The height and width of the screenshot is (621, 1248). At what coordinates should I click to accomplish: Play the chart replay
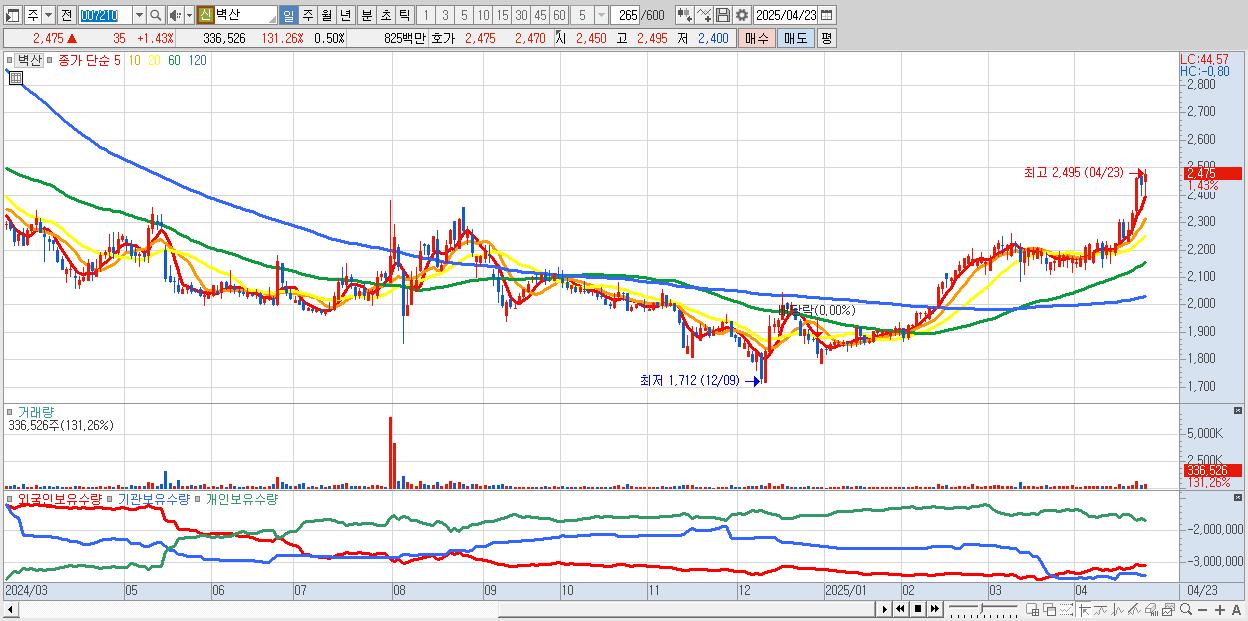pyautogui.click(x=885, y=609)
